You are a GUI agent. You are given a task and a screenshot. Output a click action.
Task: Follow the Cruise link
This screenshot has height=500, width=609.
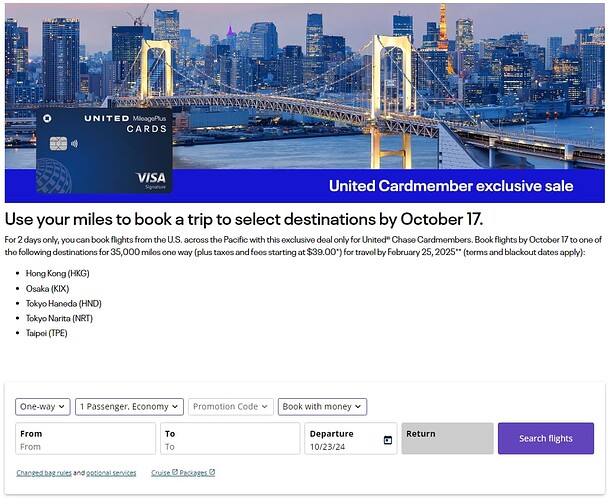(160, 473)
